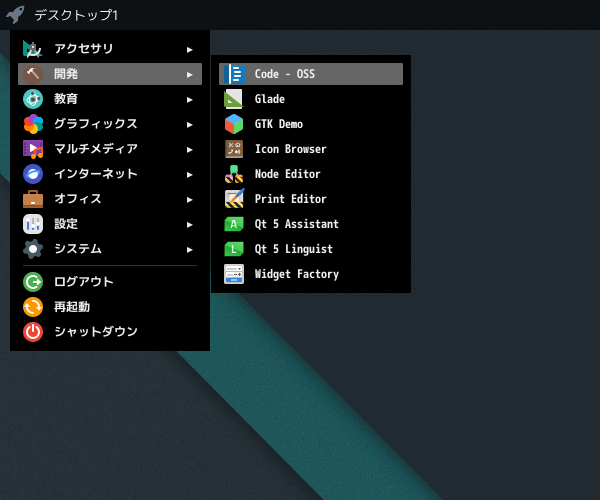The width and height of the screenshot is (600, 500).
Task: Click the colorful グラフィックス icon
Action: (33, 124)
